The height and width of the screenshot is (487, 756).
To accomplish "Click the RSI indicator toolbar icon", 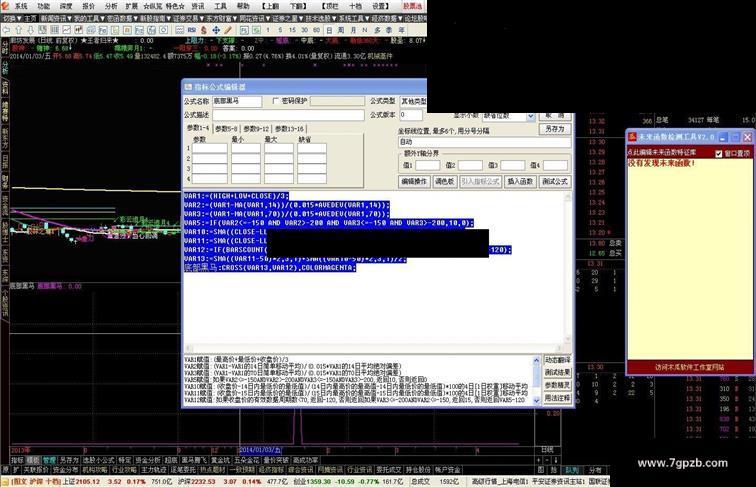I will tap(191, 30).
